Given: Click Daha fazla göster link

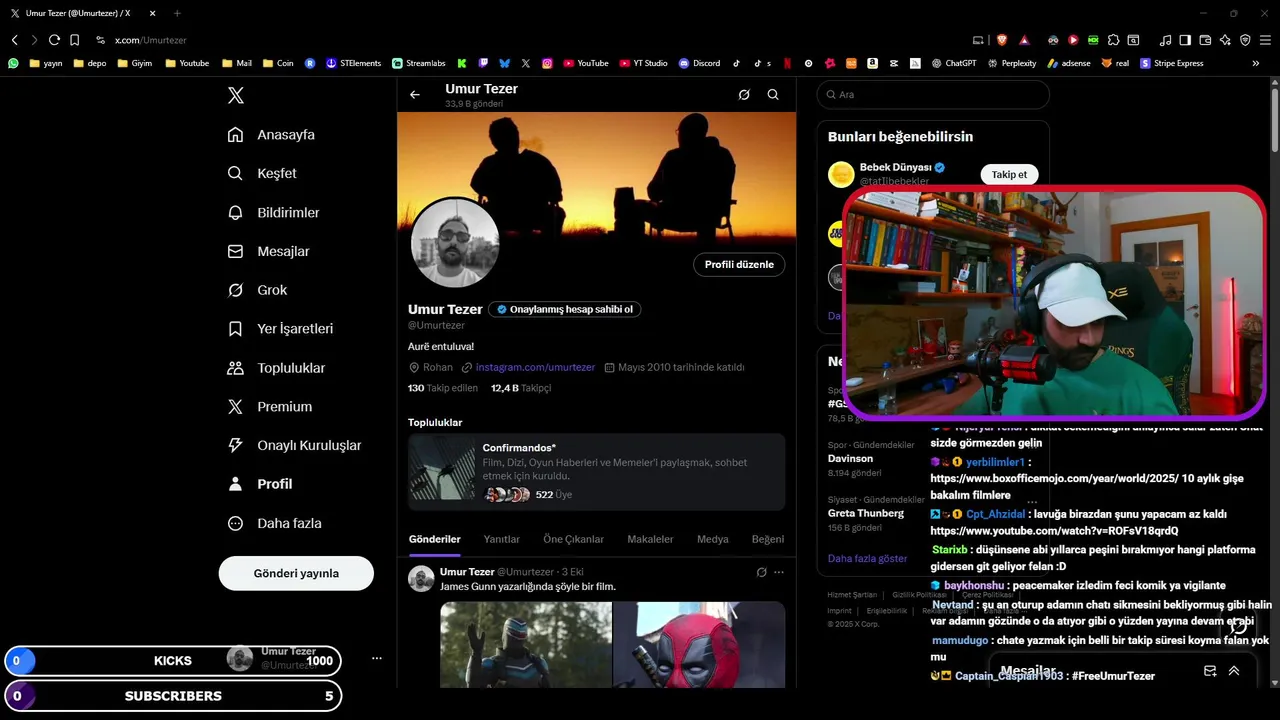Looking at the screenshot, I should pos(867,558).
